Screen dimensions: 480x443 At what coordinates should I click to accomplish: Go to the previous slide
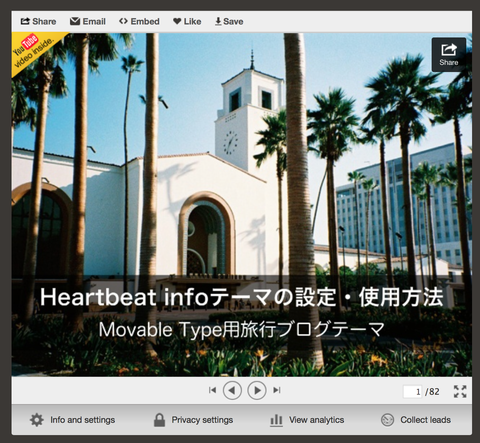pyautogui.click(x=232, y=390)
